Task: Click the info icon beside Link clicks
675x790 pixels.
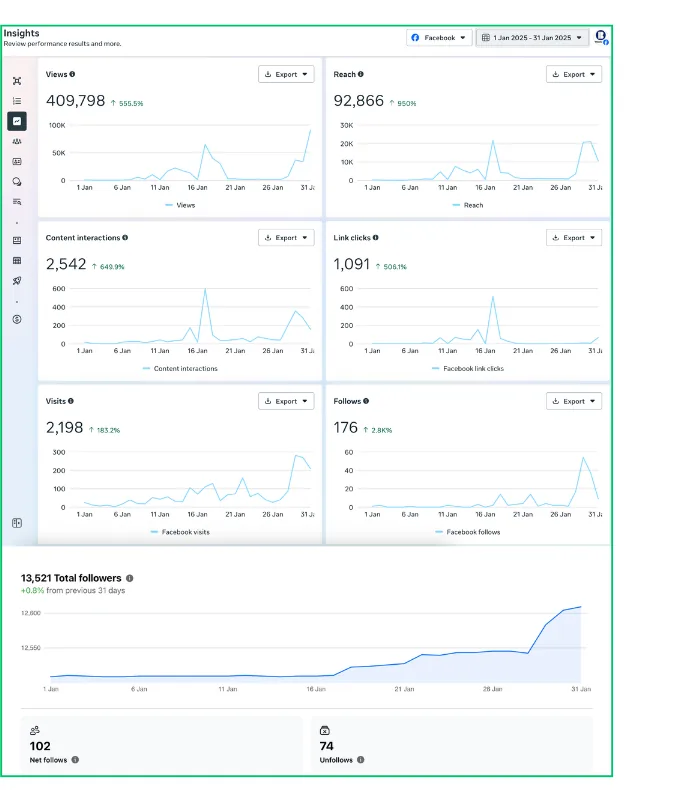Action: (376, 237)
